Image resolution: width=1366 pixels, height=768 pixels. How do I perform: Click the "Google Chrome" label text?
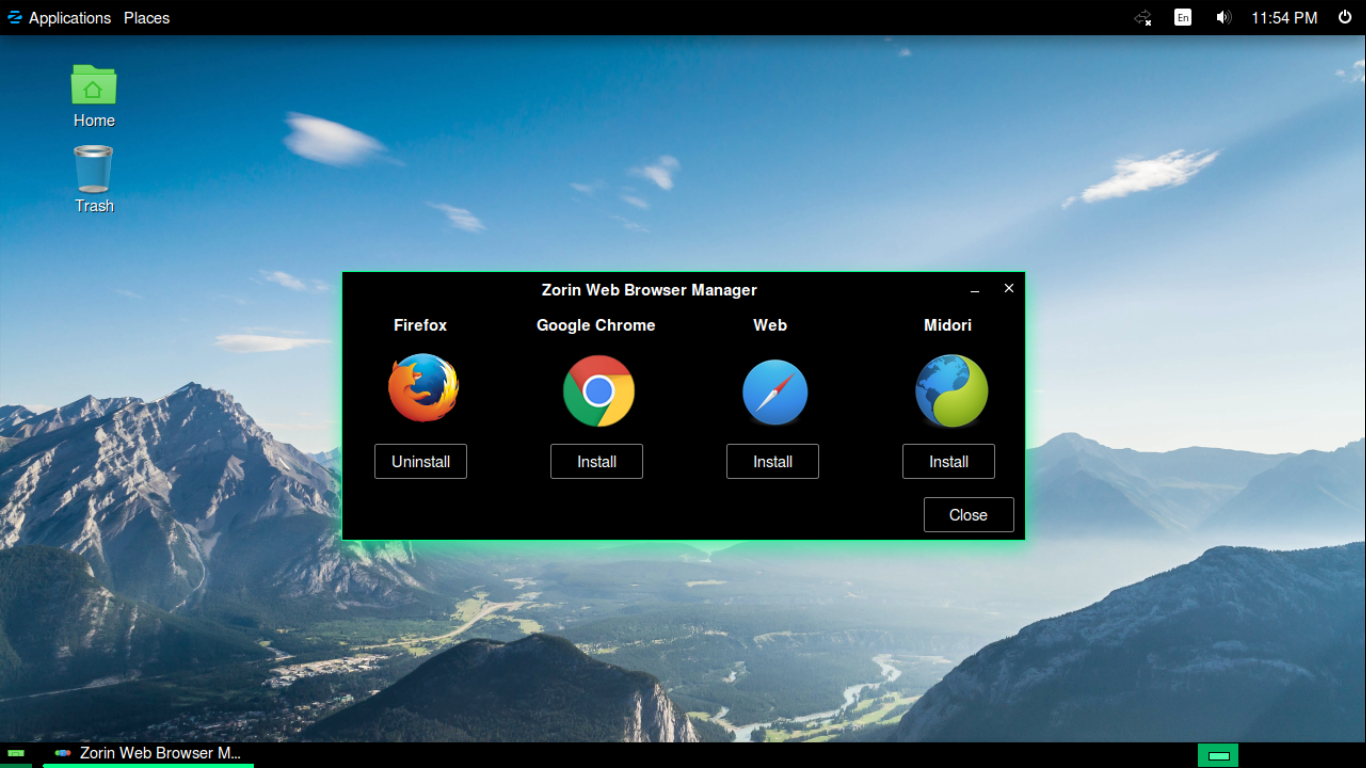[x=596, y=325]
